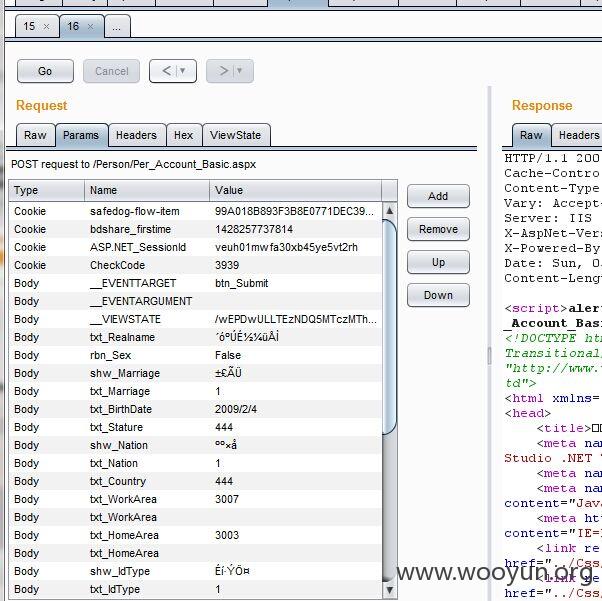Click the 3007 WorkArea value
The image size is (602, 601).
click(x=227, y=500)
